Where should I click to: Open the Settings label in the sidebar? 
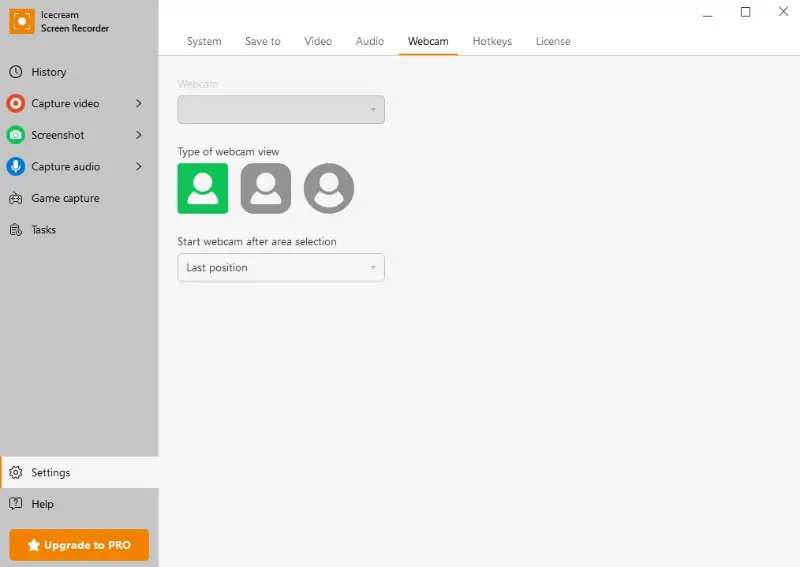point(51,473)
